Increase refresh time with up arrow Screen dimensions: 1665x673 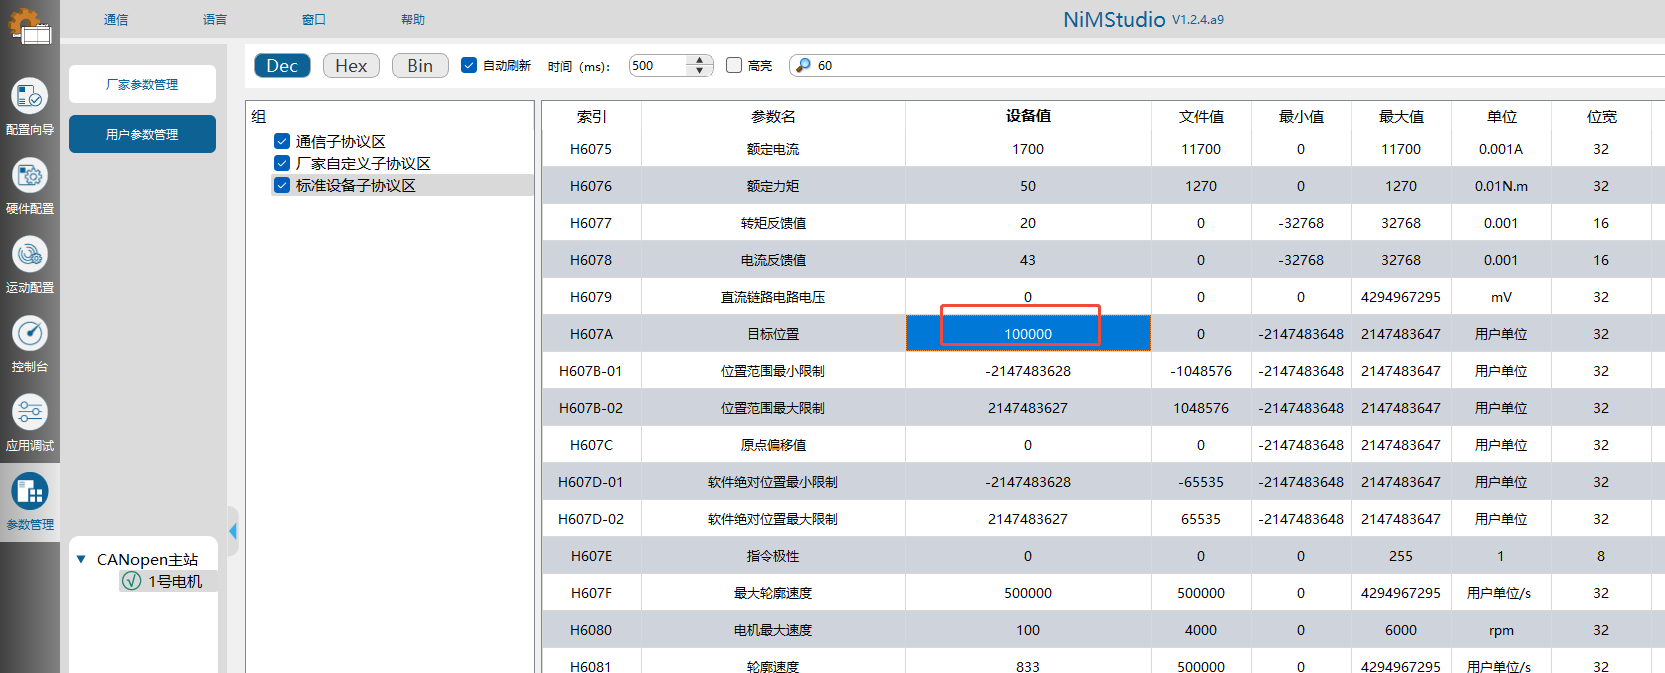(700, 60)
